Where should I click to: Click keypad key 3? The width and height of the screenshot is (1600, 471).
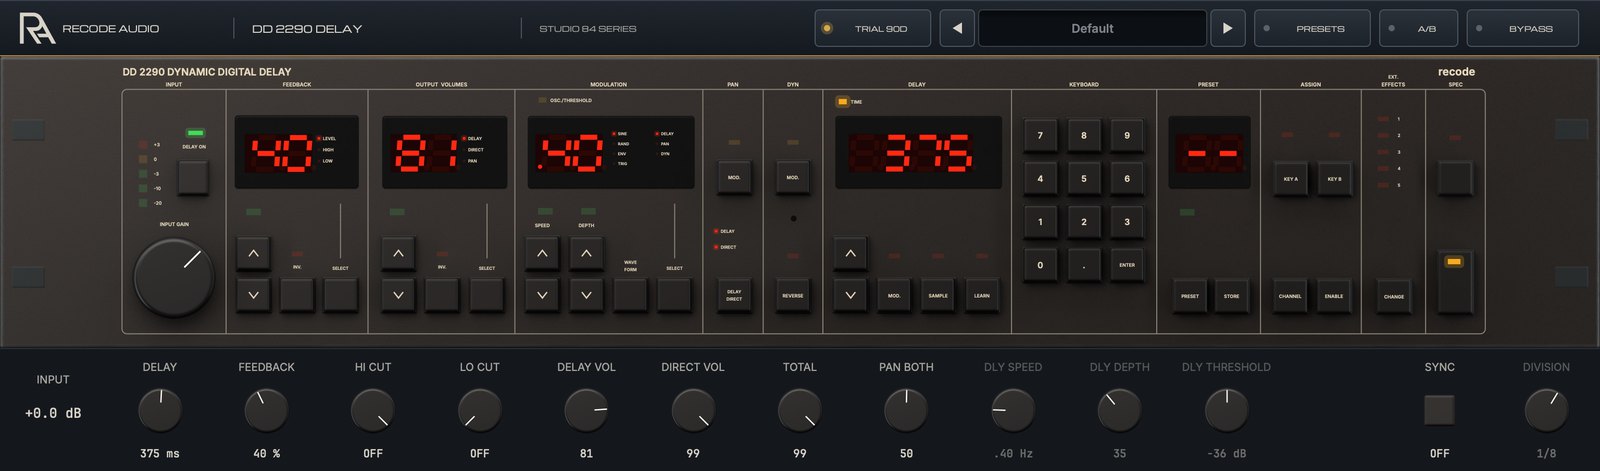[1127, 222]
